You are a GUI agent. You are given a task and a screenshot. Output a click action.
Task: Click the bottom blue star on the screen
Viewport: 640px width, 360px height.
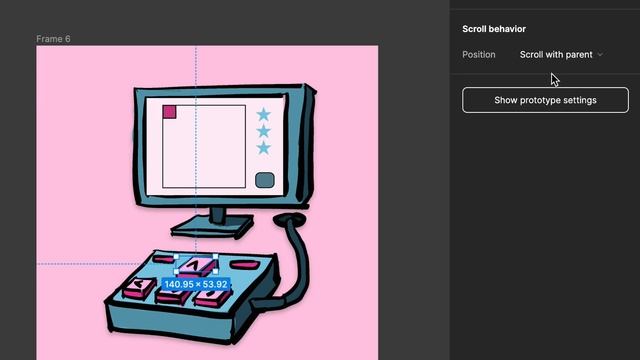[x=264, y=148]
